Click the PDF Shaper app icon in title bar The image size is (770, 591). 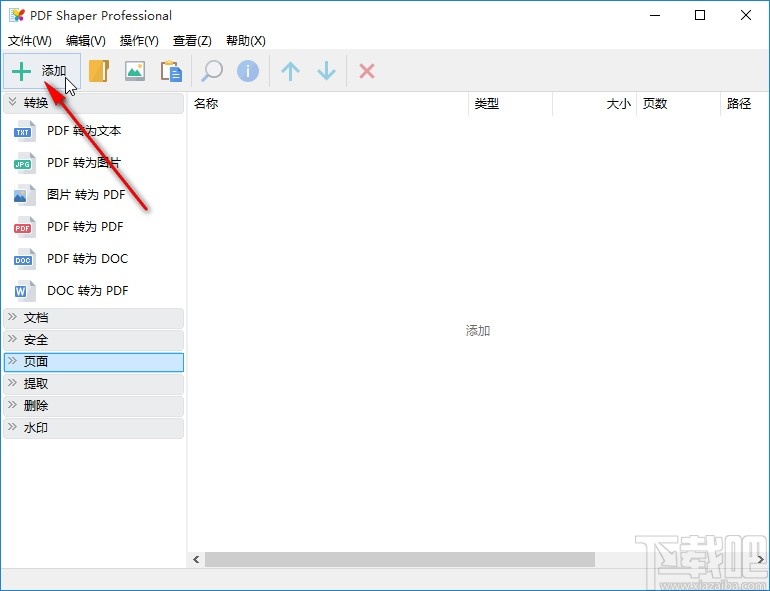coord(16,15)
